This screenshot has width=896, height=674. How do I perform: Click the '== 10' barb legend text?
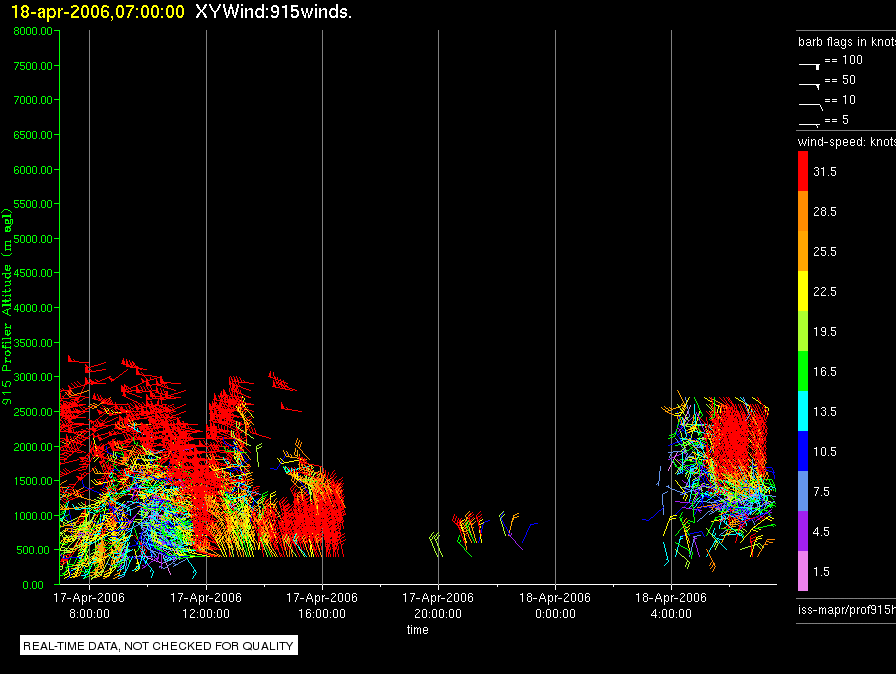[x=840, y=100]
